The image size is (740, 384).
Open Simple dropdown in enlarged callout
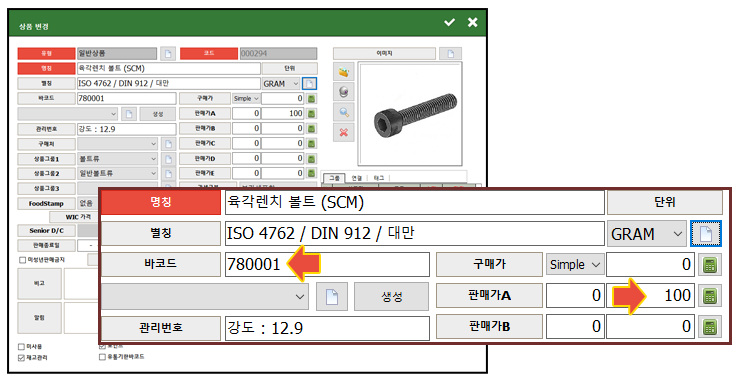coord(575,265)
